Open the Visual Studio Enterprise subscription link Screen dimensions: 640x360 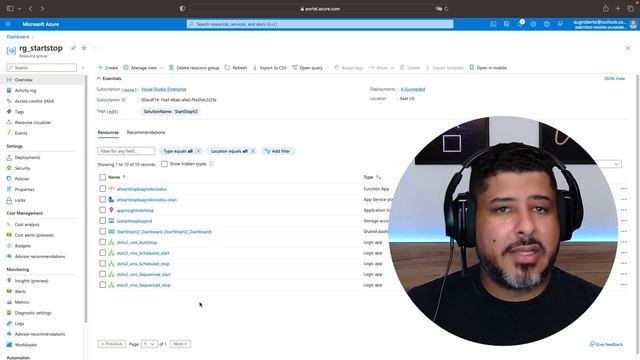164,89
